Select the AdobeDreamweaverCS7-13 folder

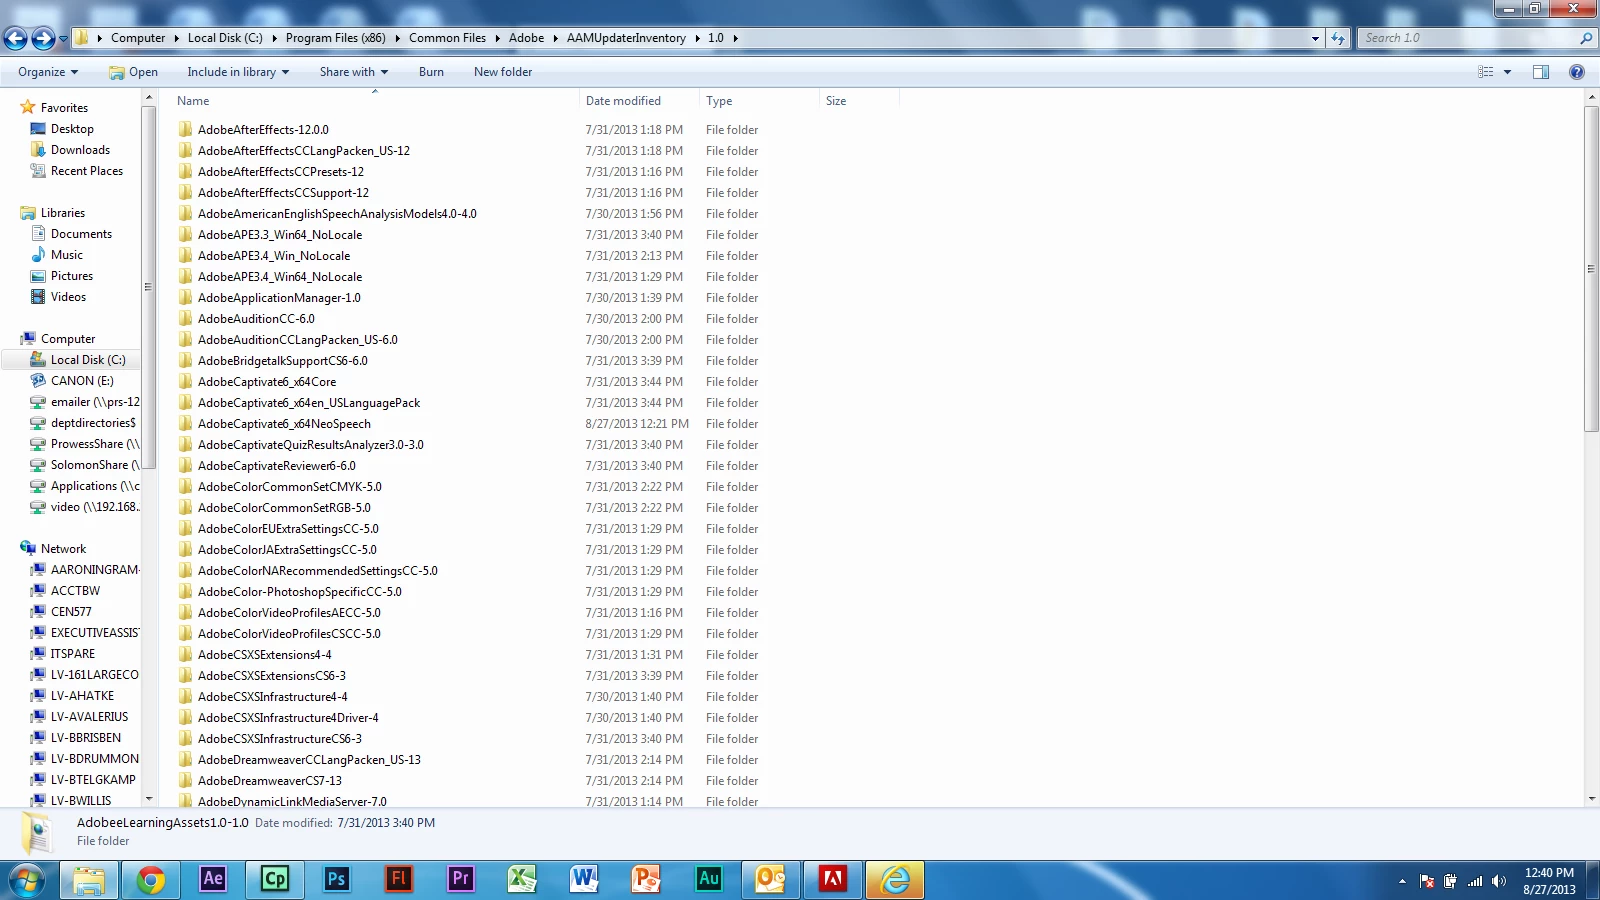[270, 781]
